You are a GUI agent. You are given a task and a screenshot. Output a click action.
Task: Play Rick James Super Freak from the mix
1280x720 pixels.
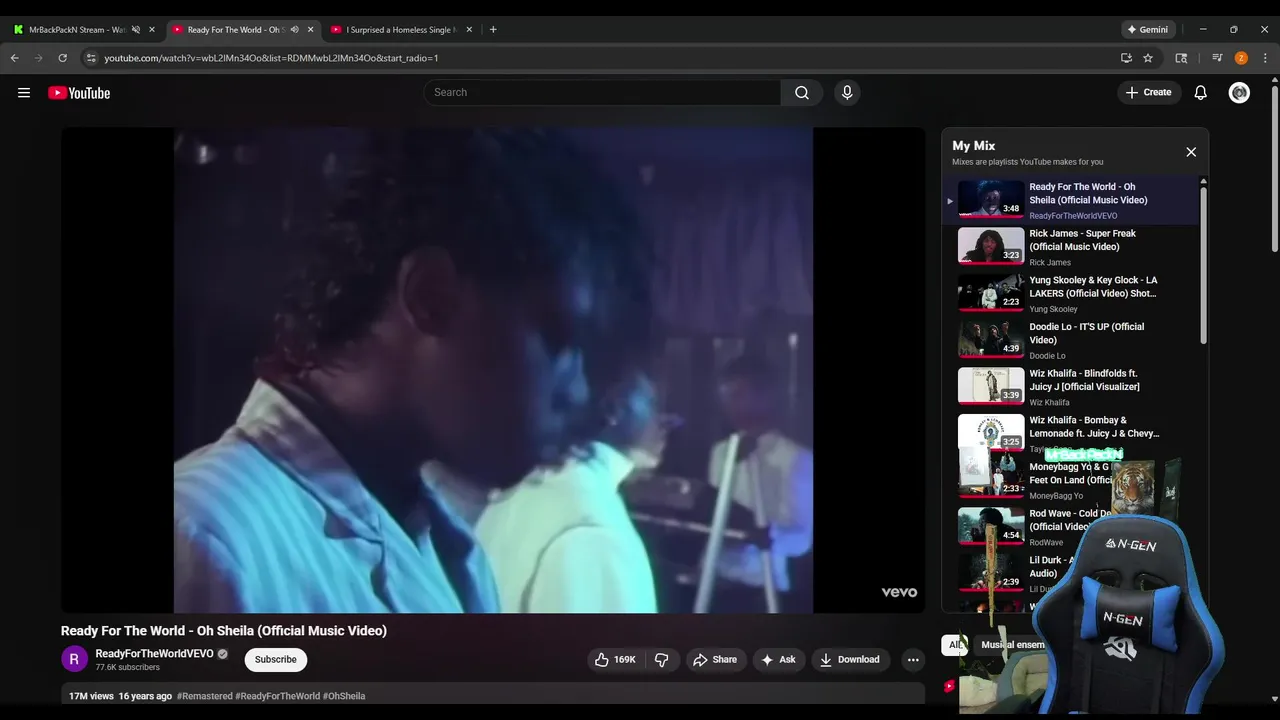coord(1070,247)
